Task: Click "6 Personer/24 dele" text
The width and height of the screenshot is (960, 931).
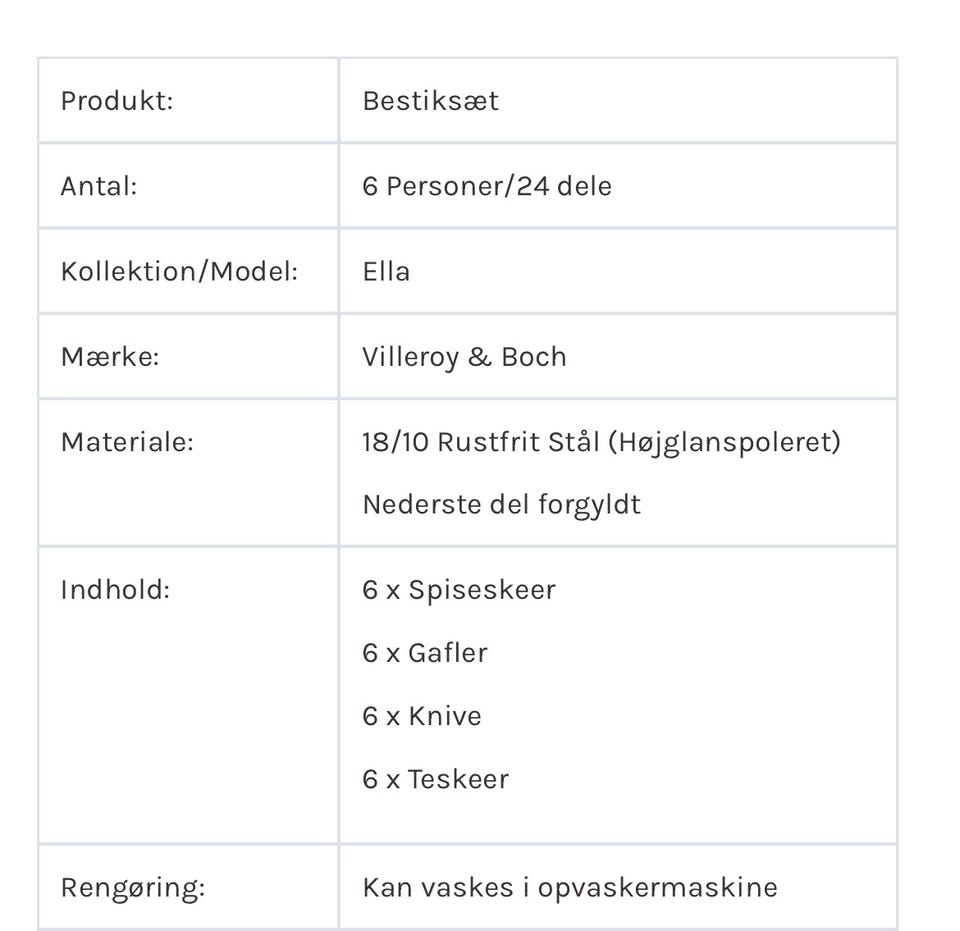Action: [486, 186]
